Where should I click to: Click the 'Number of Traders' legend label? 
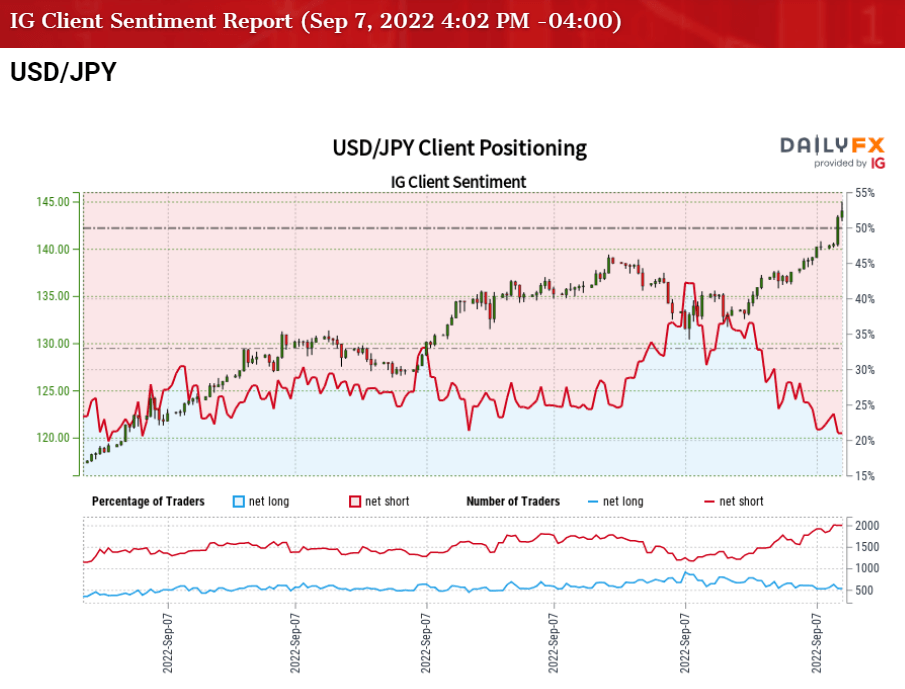pos(513,501)
